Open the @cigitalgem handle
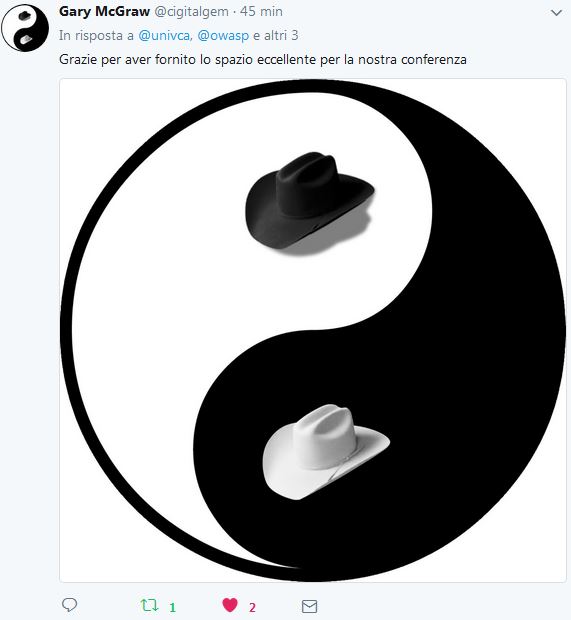Screen dimensions: 571x620 (191, 11)
